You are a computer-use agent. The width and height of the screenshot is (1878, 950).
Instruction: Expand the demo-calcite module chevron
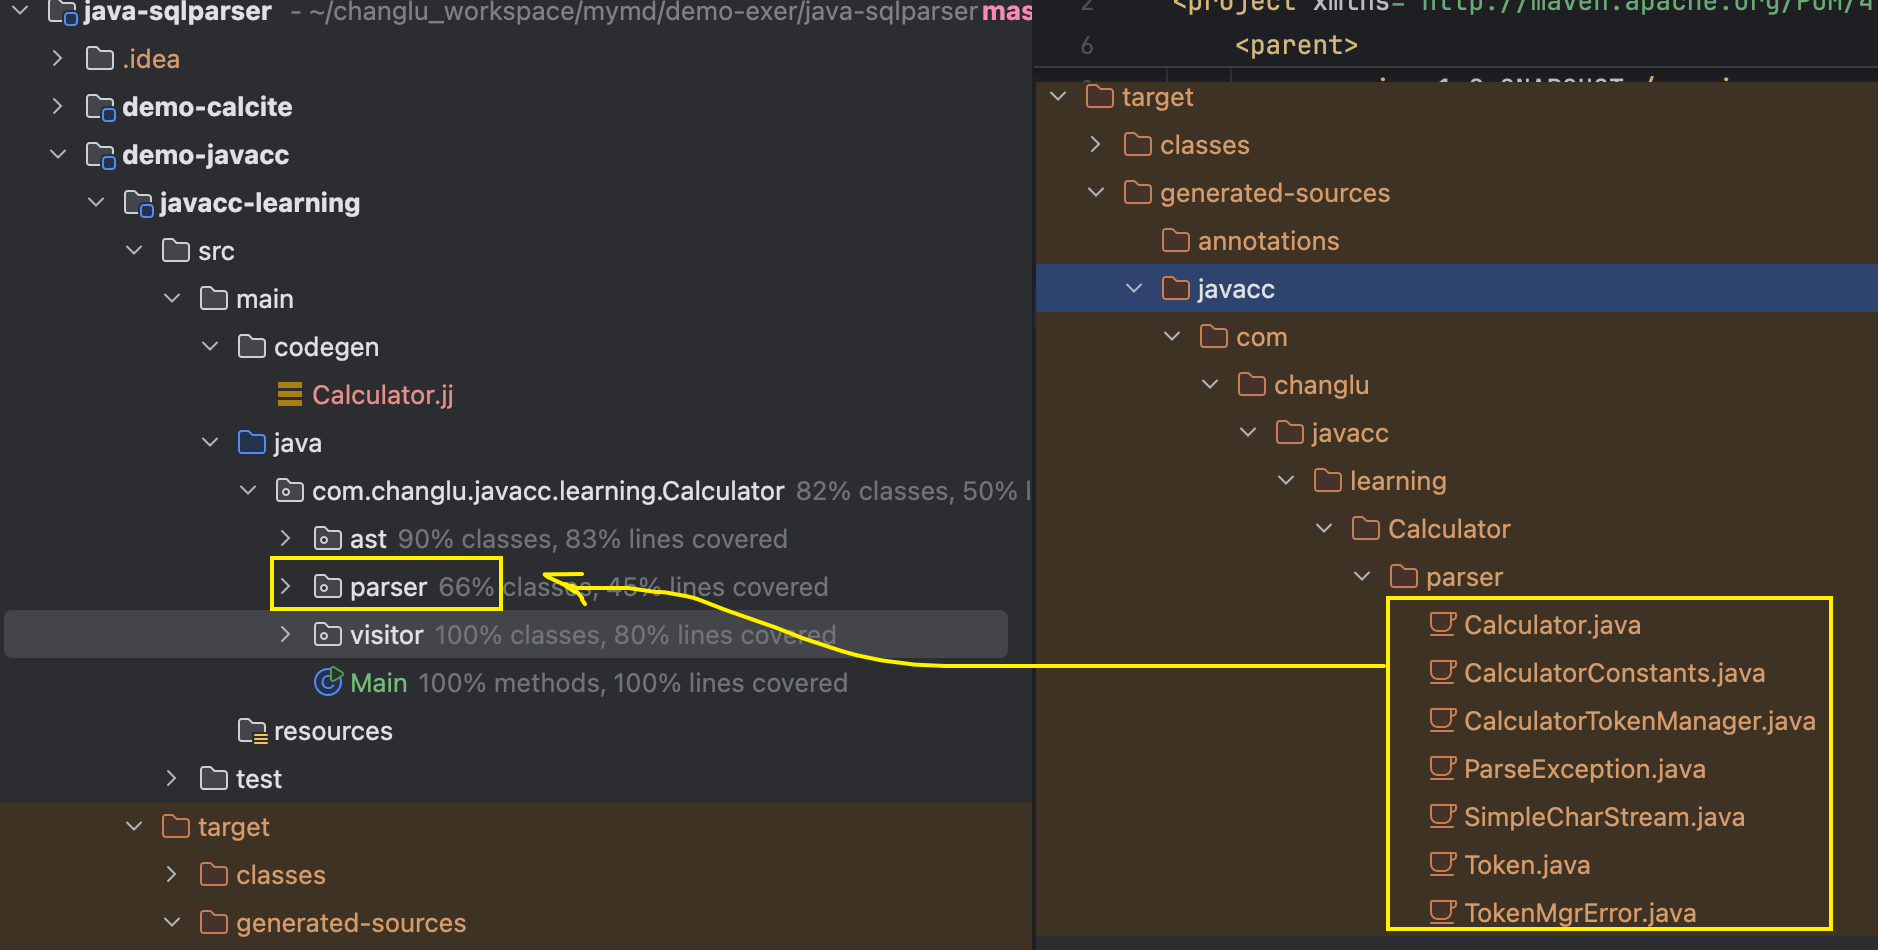[x=58, y=107]
